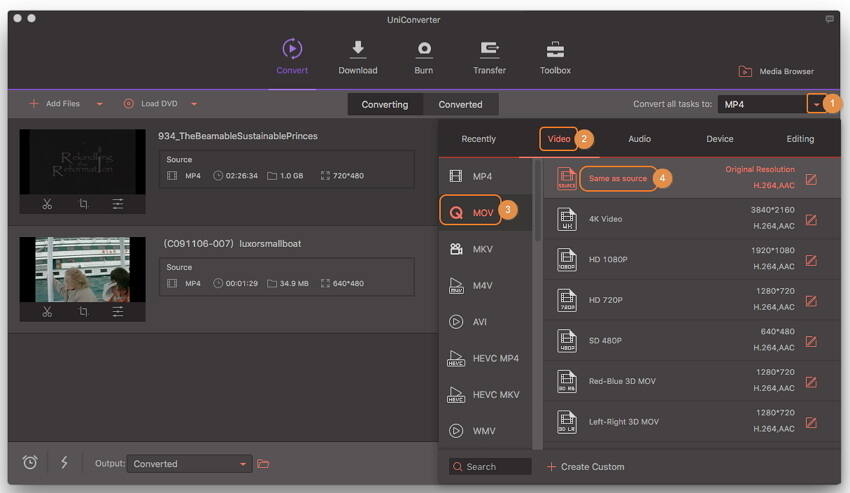This screenshot has width=850, height=493.
Task: Open the Download section
Action: [x=358, y=56]
